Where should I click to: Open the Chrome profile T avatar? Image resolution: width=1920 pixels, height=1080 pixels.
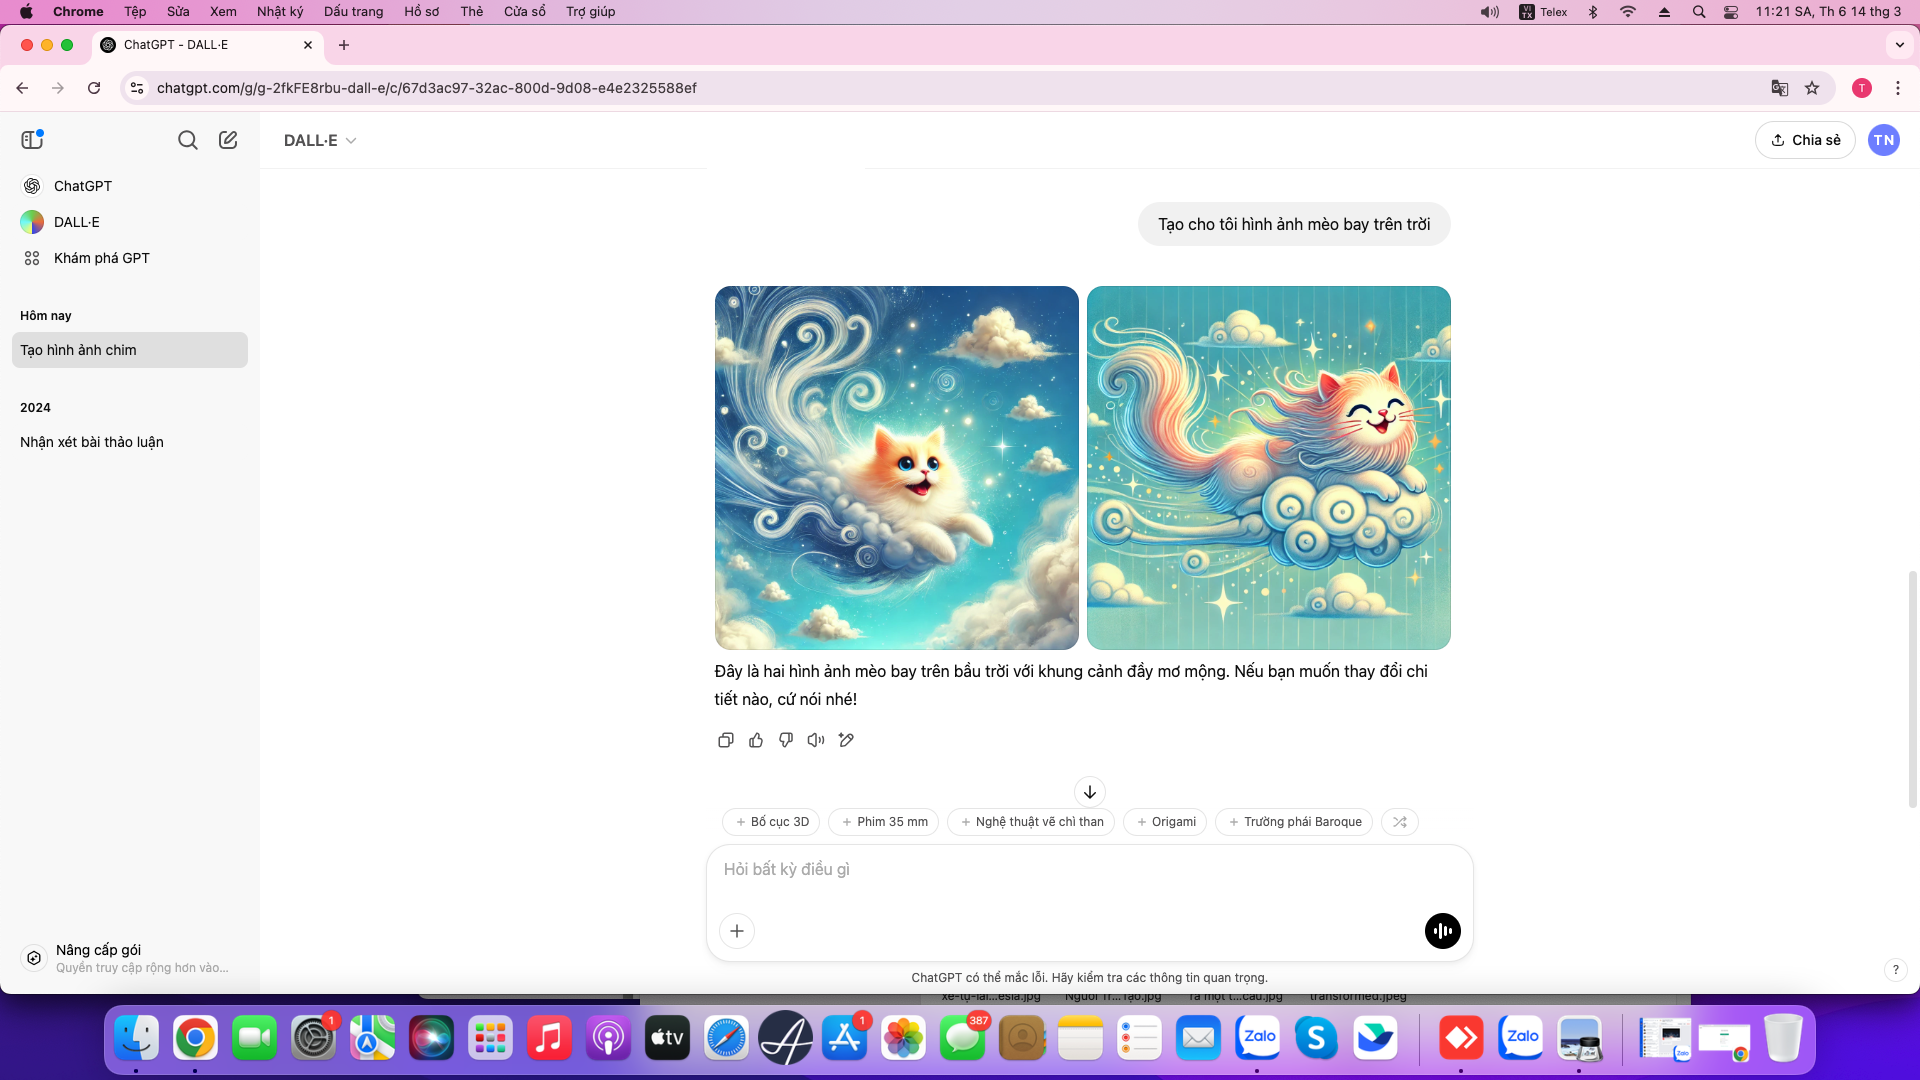(1862, 88)
